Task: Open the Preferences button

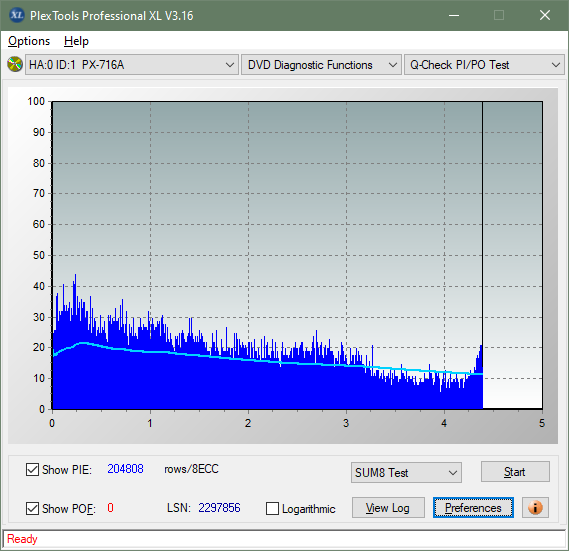Action: coord(473,508)
